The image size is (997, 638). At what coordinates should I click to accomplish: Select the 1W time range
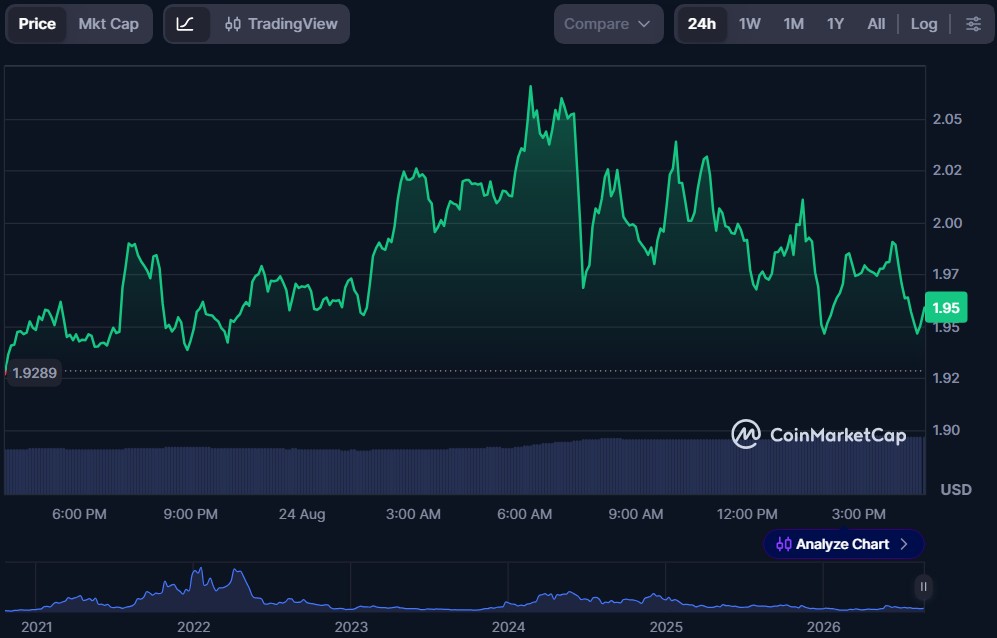750,24
